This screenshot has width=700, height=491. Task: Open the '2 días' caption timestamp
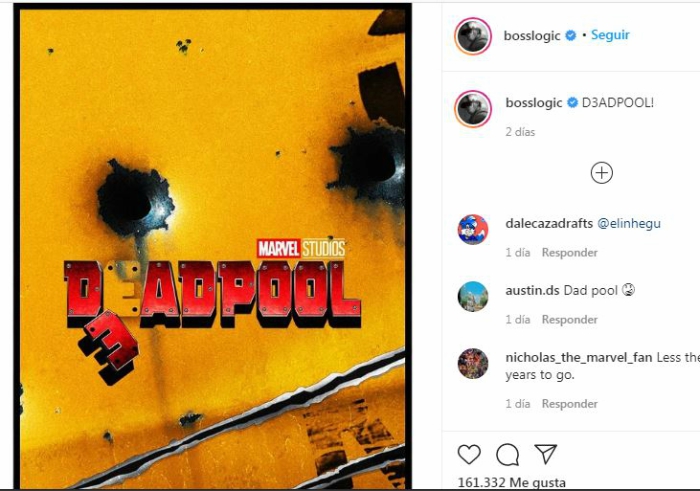[520, 132]
